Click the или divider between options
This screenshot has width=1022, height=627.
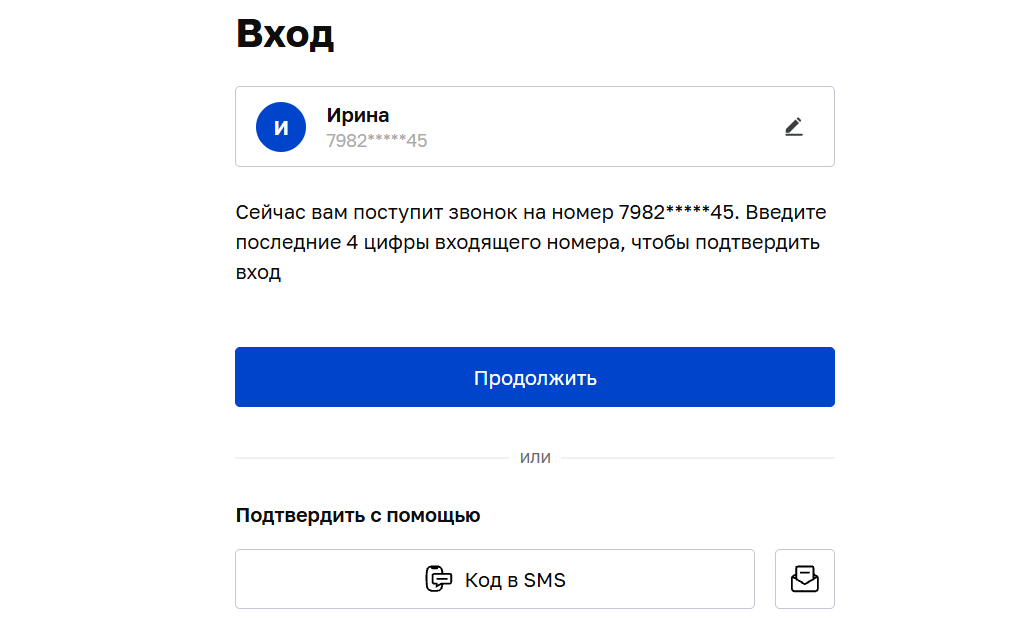(x=534, y=457)
